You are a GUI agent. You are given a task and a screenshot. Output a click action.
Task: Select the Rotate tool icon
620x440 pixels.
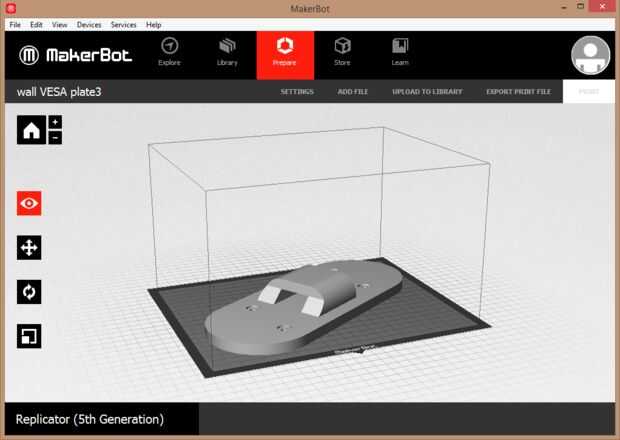29,292
